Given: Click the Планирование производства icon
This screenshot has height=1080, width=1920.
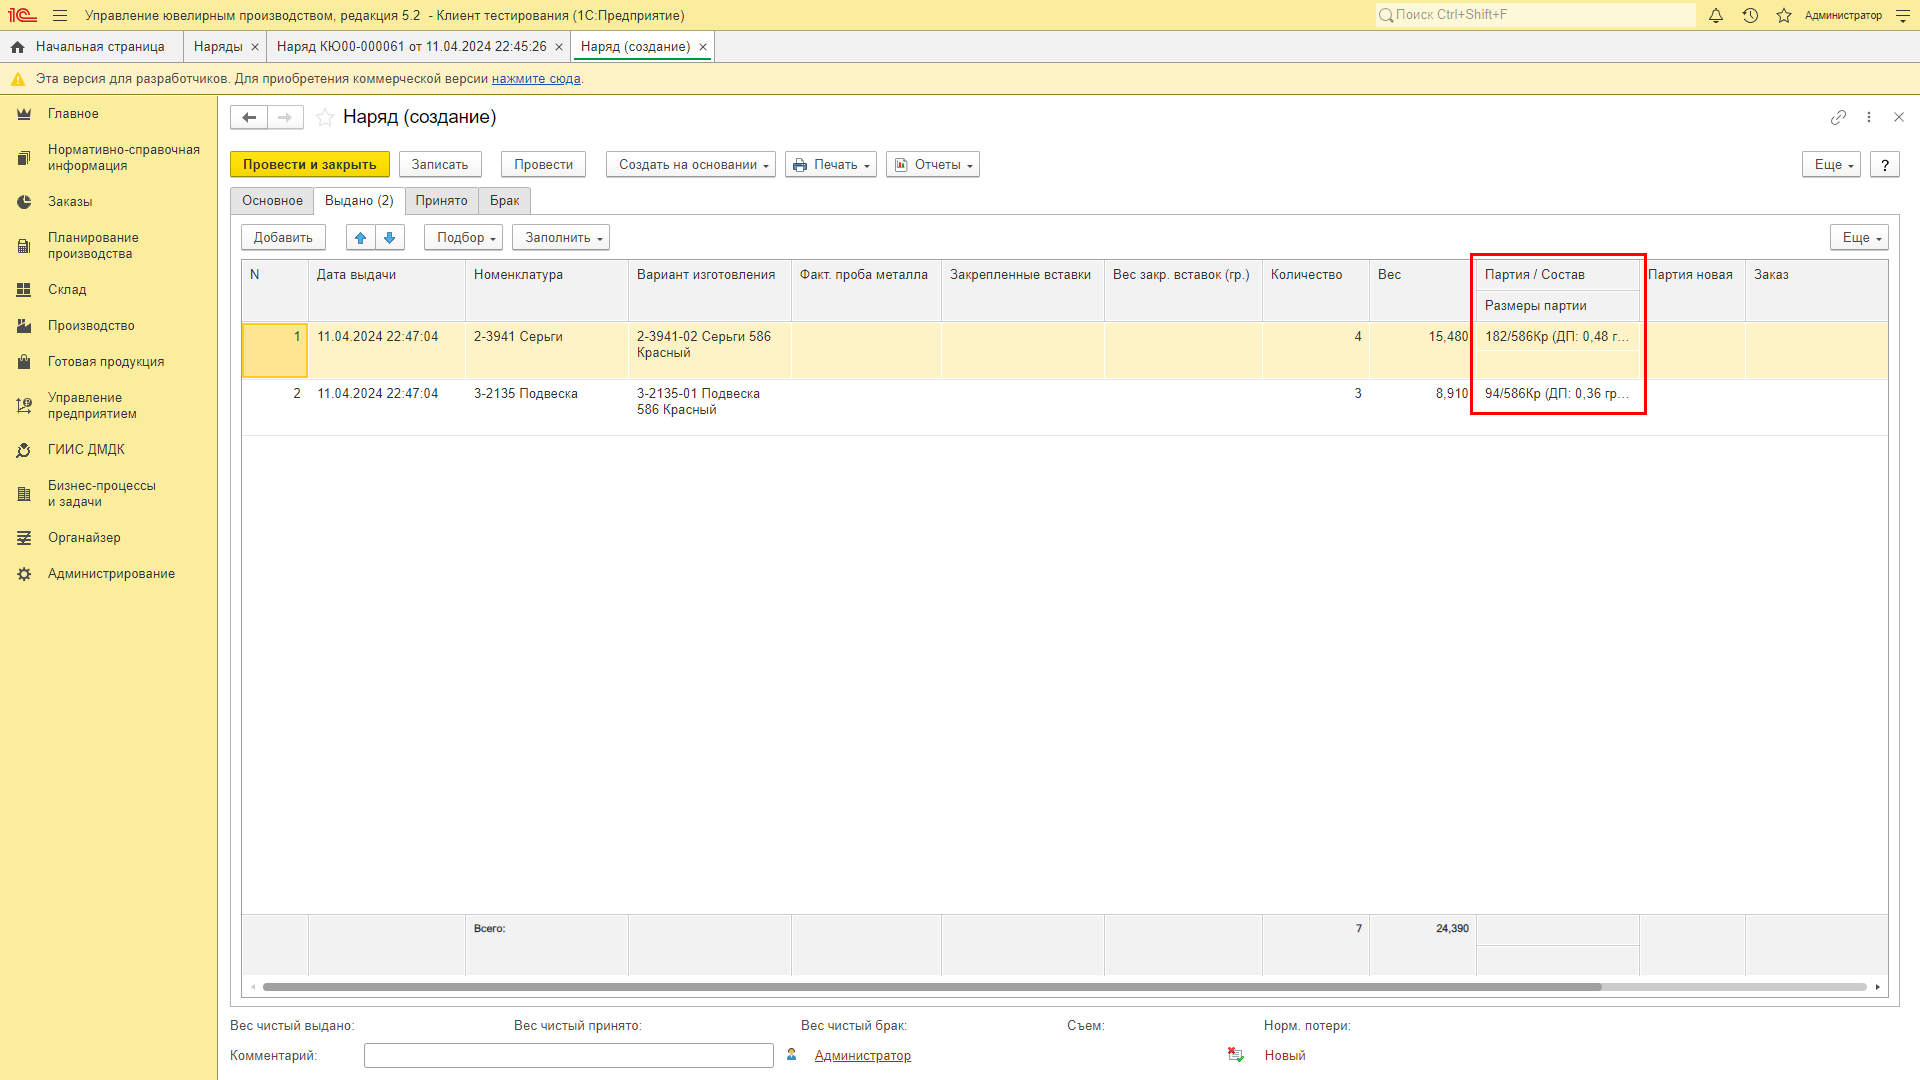Looking at the screenshot, I should point(24,246).
